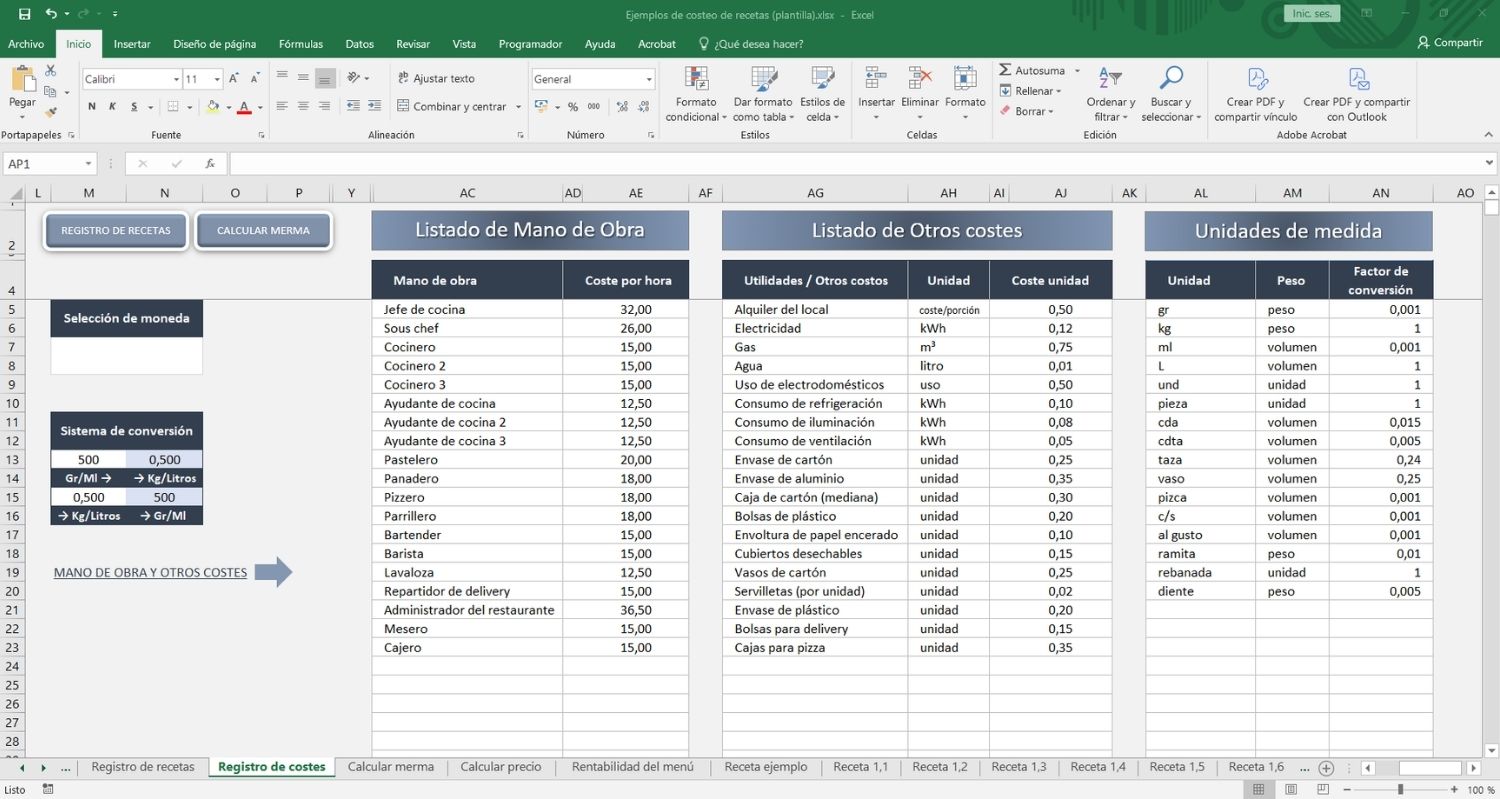Click the REGISTRO DE RECETAS button
1500x799 pixels.
point(116,231)
